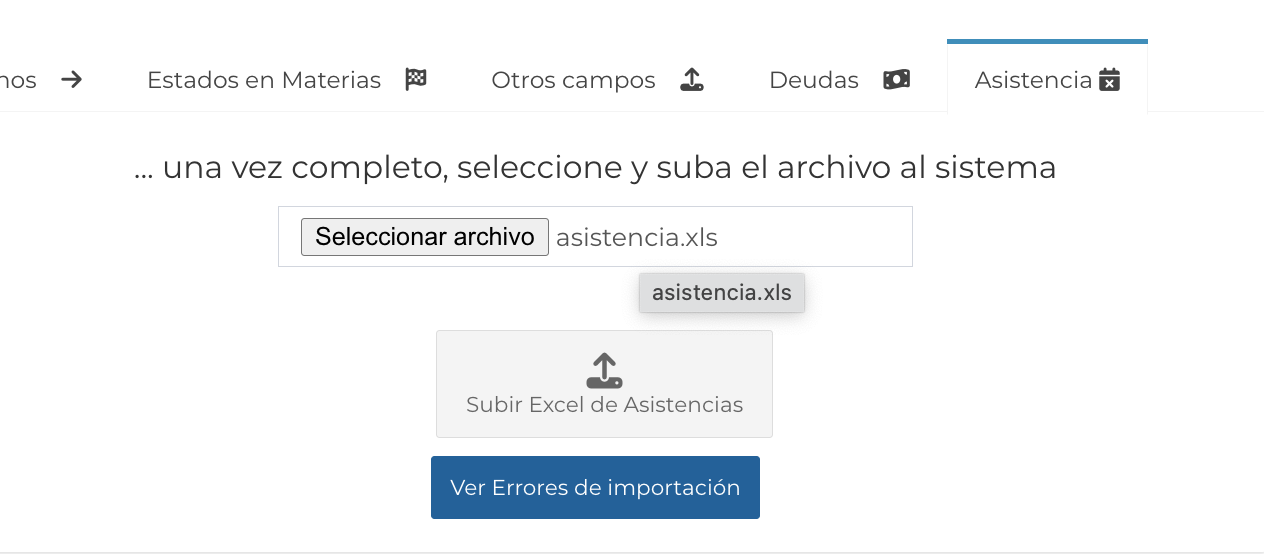Screen dimensions: 1264x554
Task: Click the upload icon beside Otros campos
Action: (x=692, y=80)
